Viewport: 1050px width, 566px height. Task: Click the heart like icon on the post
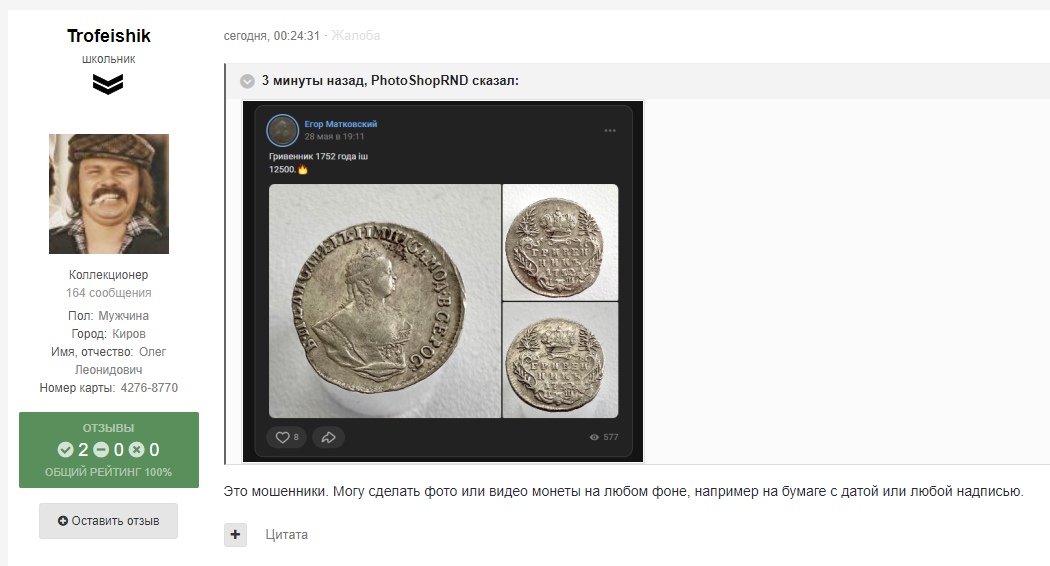(x=282, y=437)
